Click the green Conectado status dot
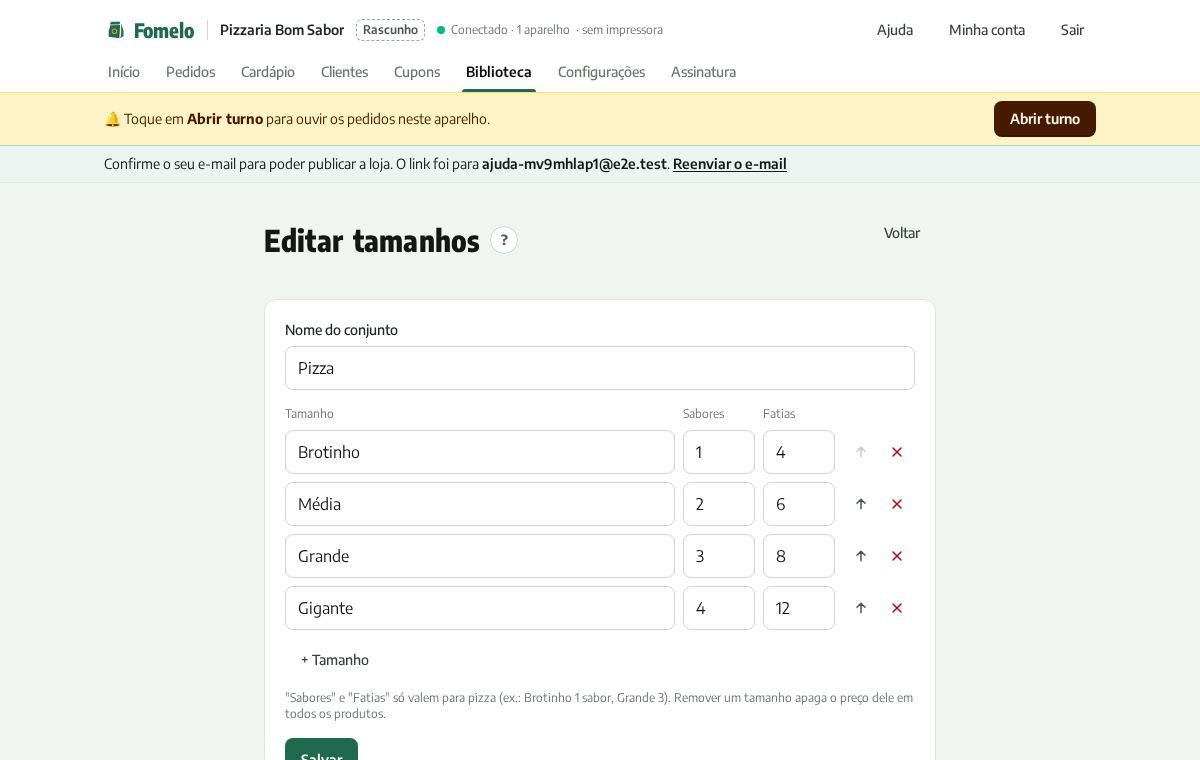The width and height of the screenshot is (1200, 760). [441, 30]
